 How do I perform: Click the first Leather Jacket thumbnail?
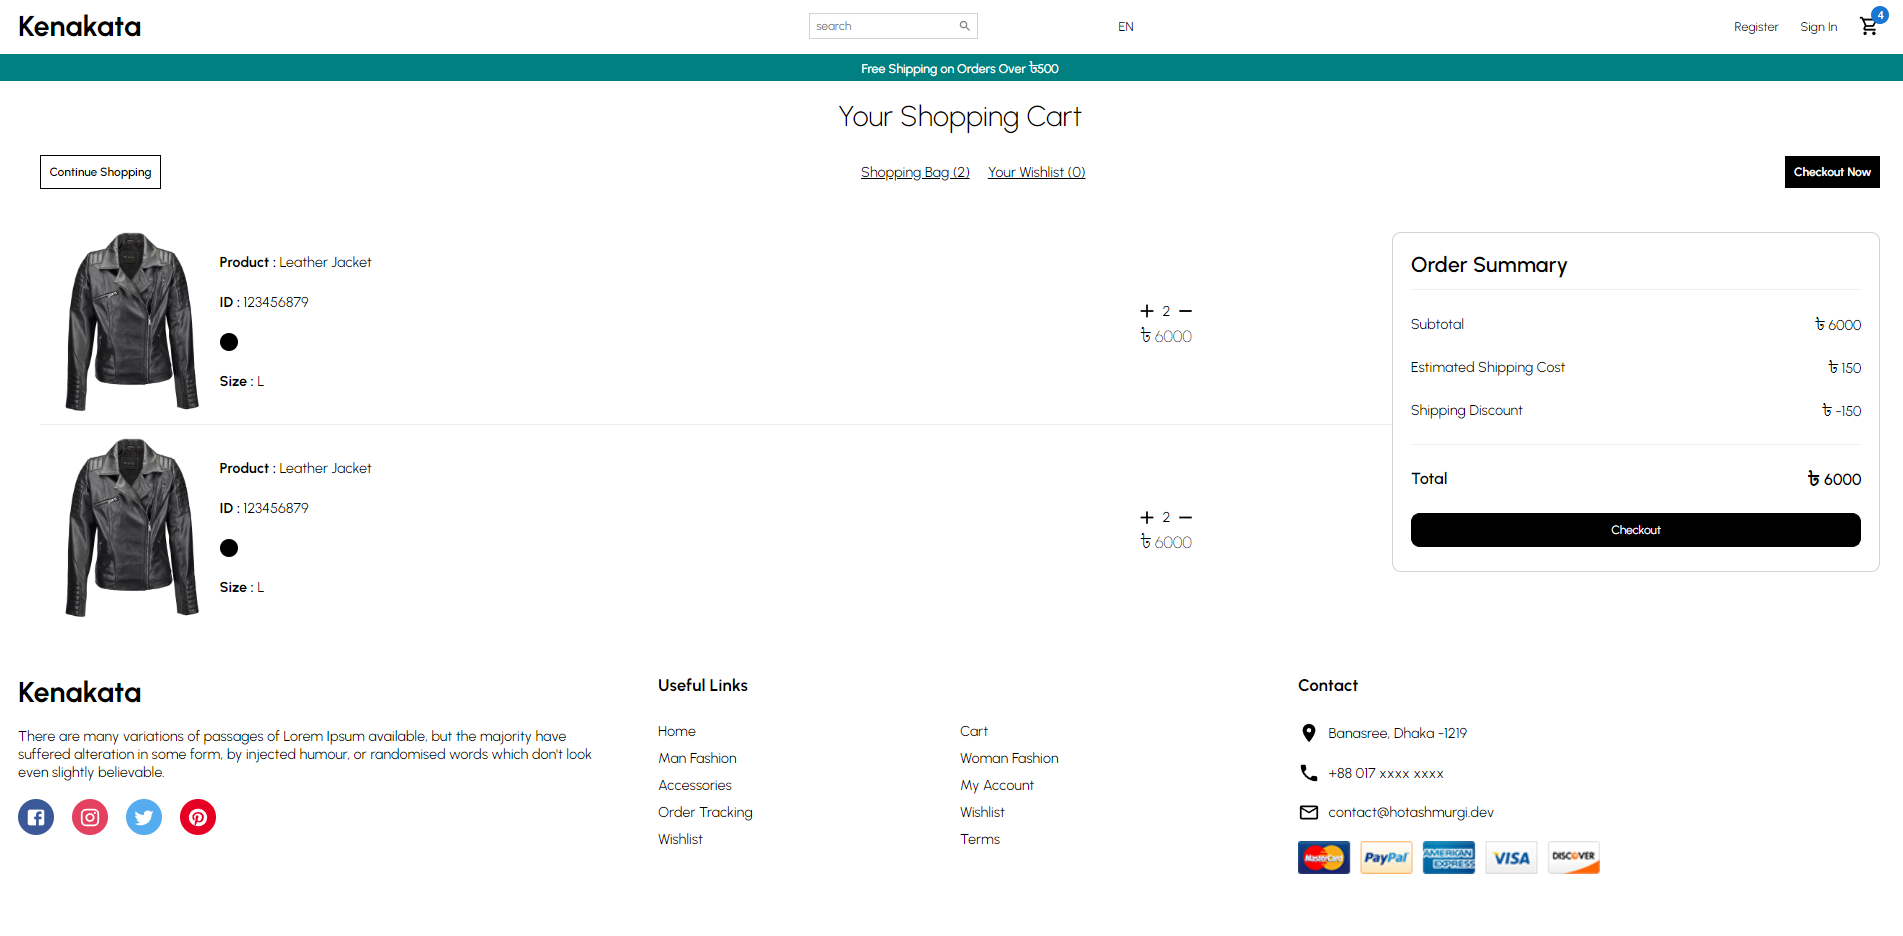click(132, 321)
